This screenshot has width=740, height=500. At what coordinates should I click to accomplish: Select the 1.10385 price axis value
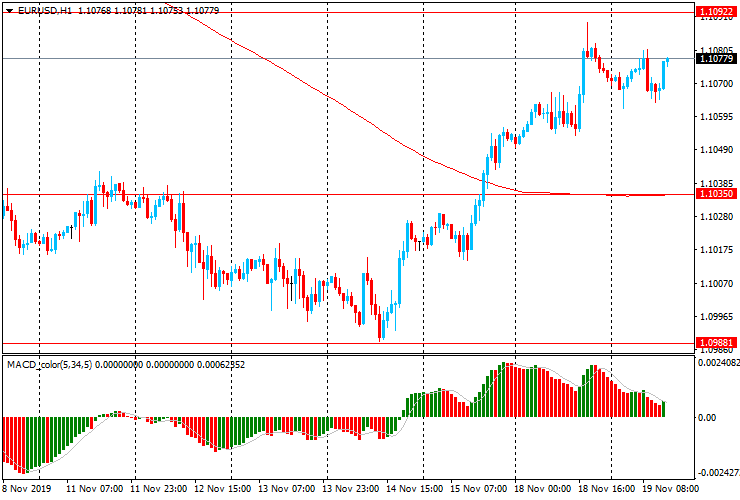coord(717,183)
